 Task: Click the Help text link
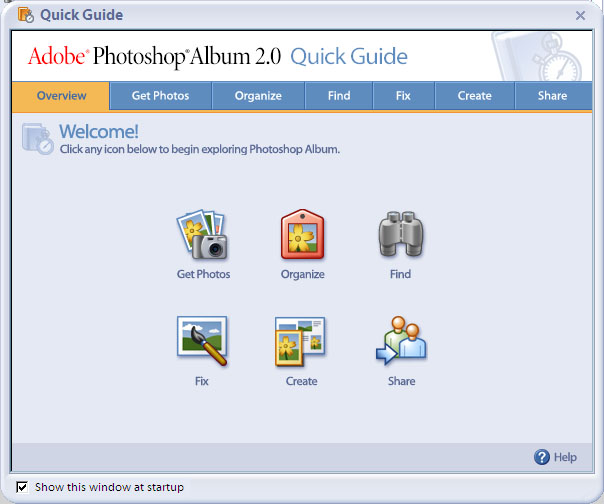click(x=565, y=457)
